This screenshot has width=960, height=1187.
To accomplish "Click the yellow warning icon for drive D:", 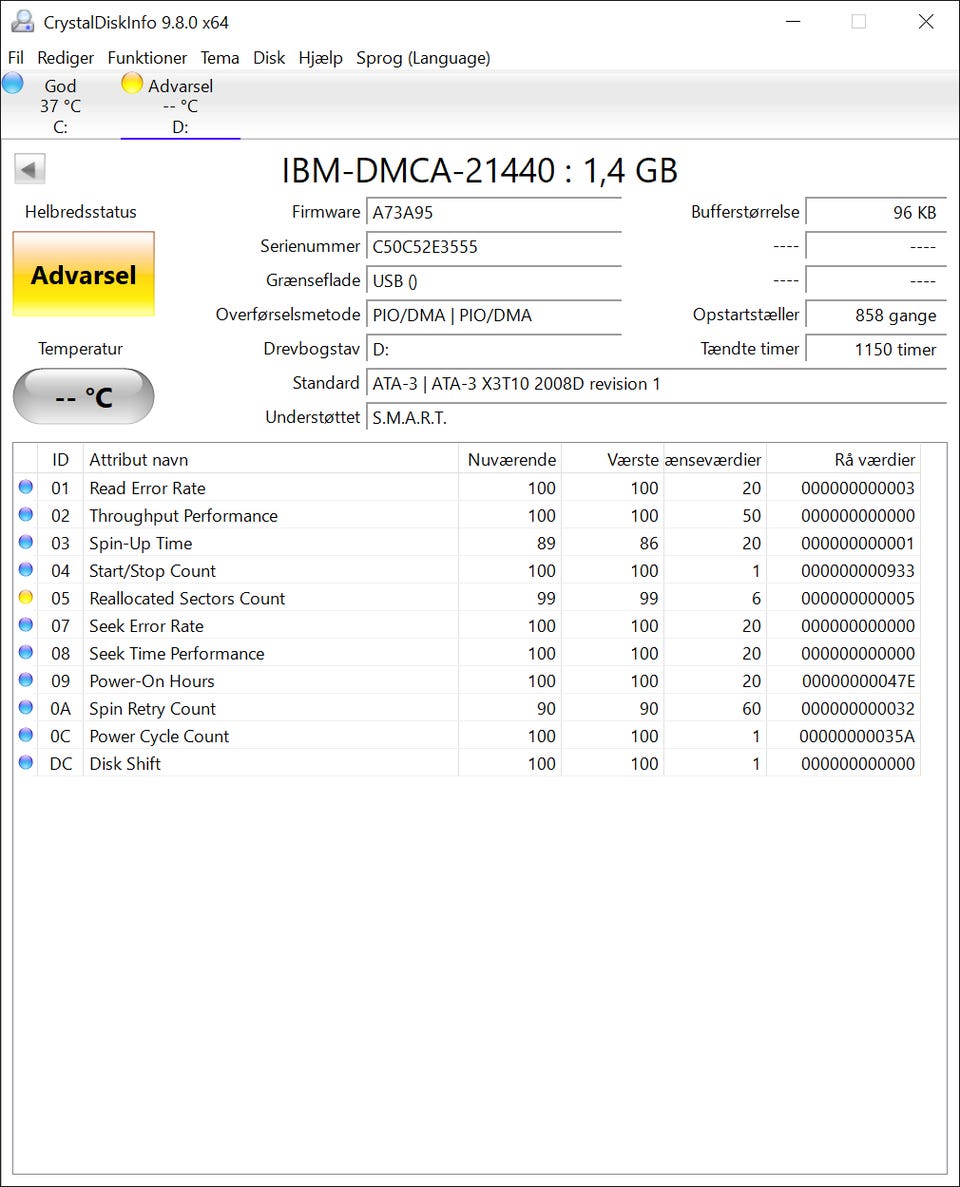I will tap(132, 84).
